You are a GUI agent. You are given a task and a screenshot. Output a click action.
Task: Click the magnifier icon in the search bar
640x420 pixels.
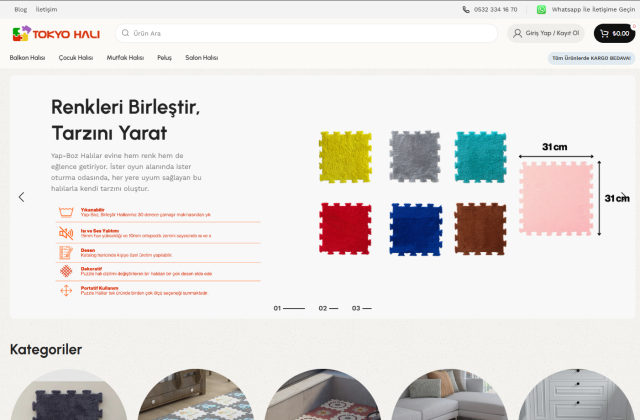click(125, 33)
